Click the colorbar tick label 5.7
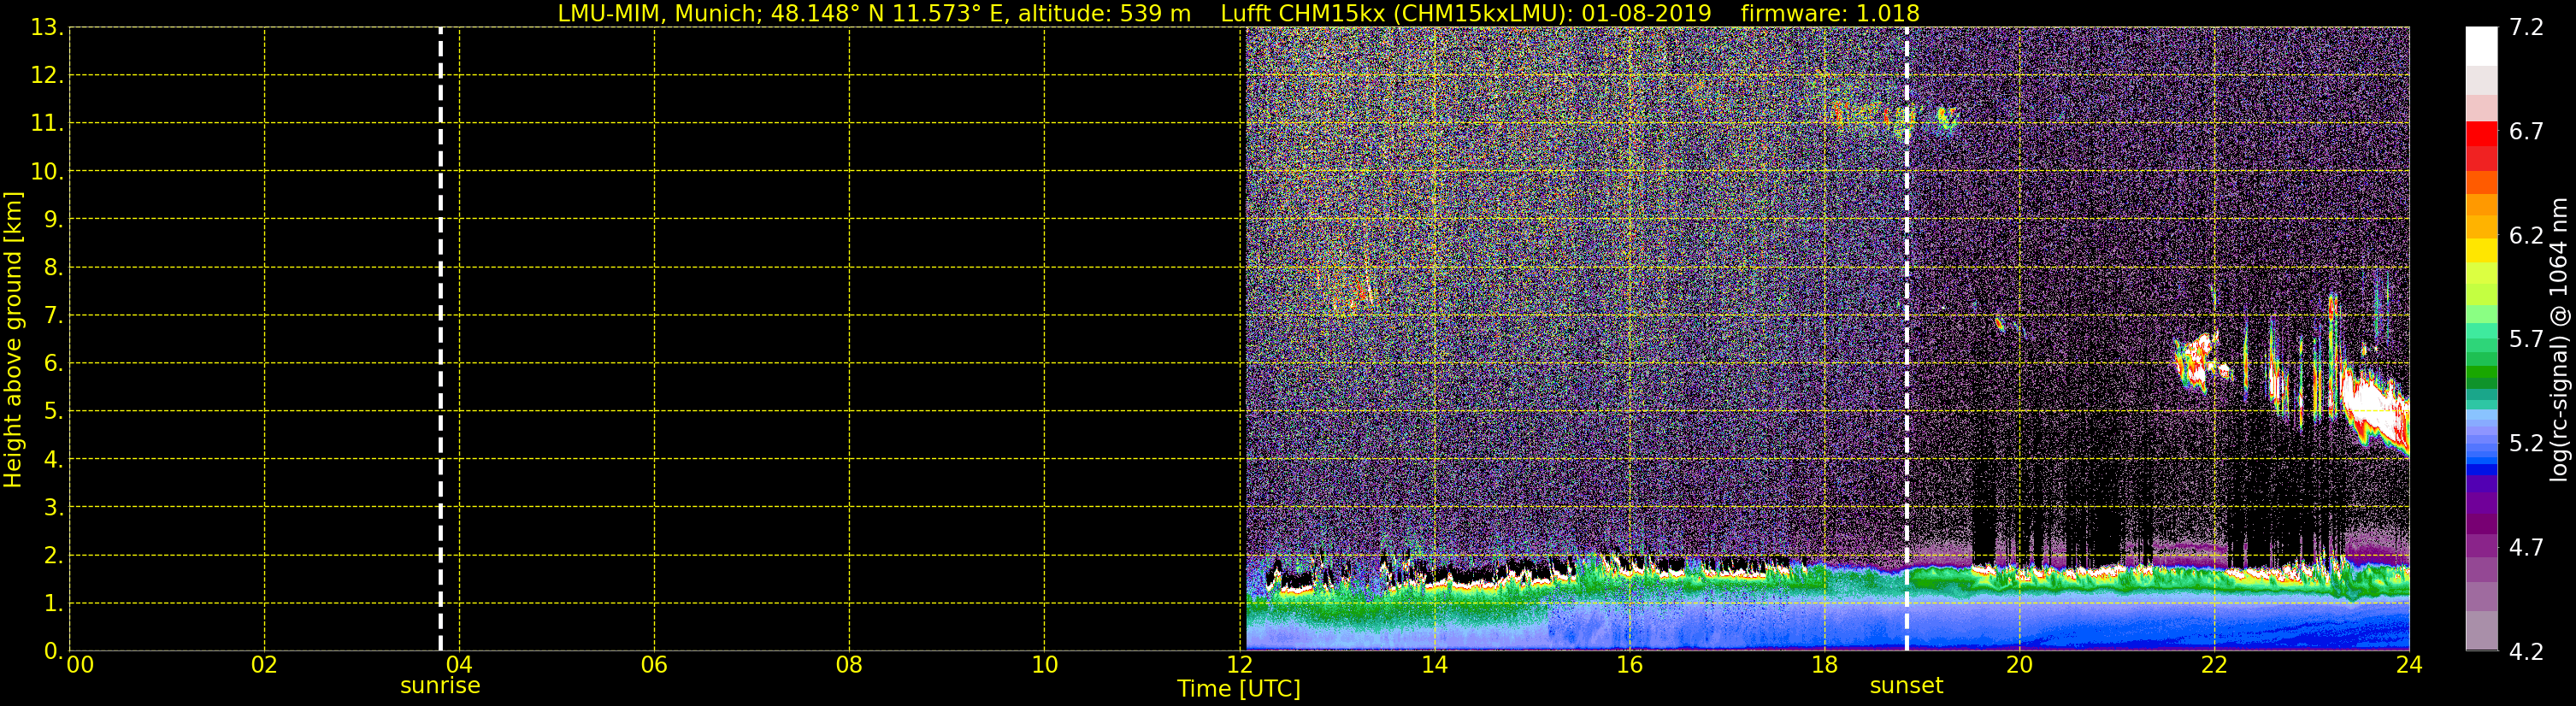 tap(2526, 339)
